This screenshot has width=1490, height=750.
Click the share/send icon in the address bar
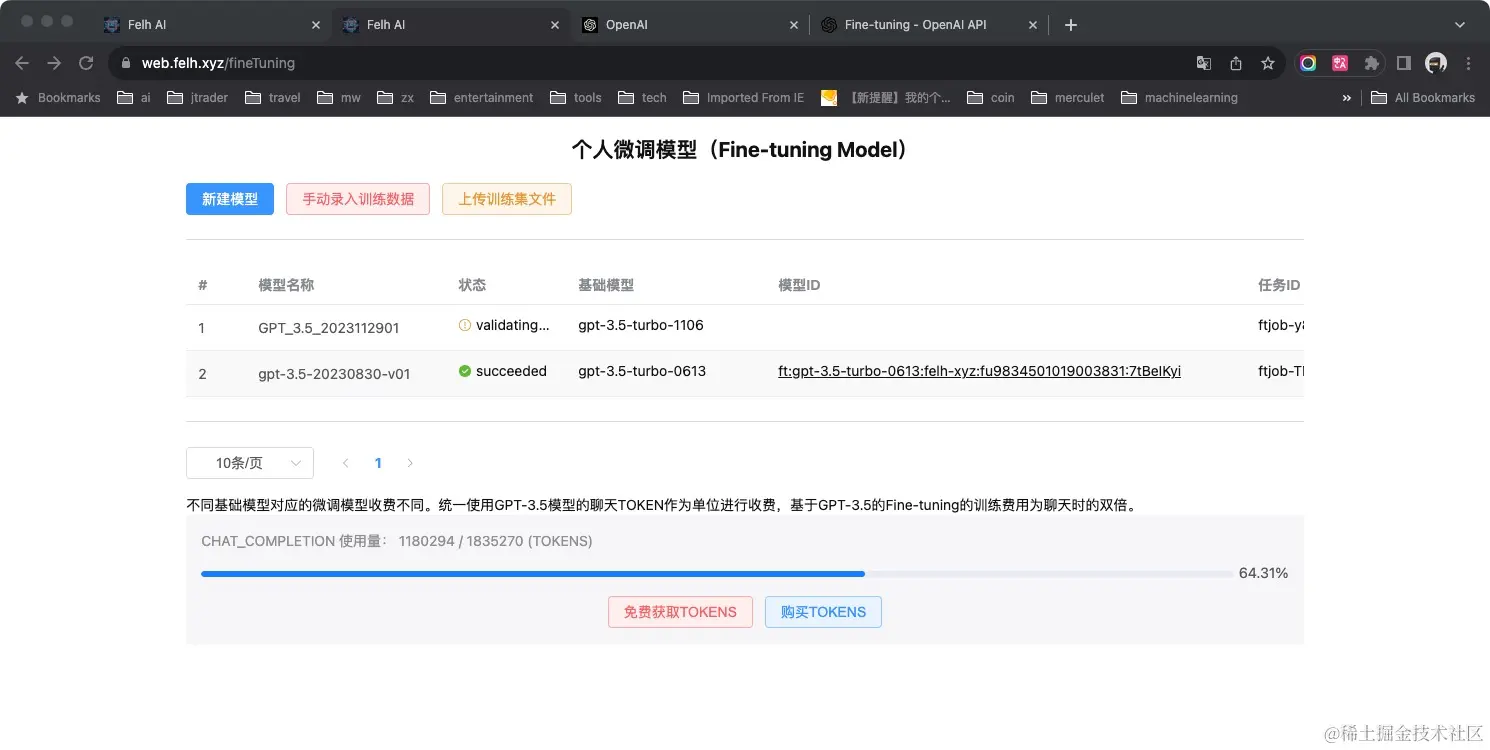tap(1236, 62)
